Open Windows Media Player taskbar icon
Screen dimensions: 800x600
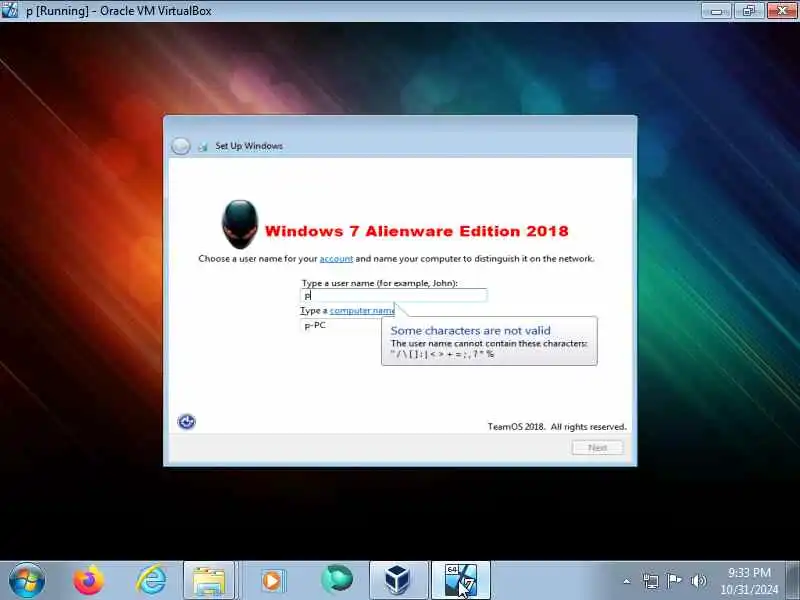272,581
